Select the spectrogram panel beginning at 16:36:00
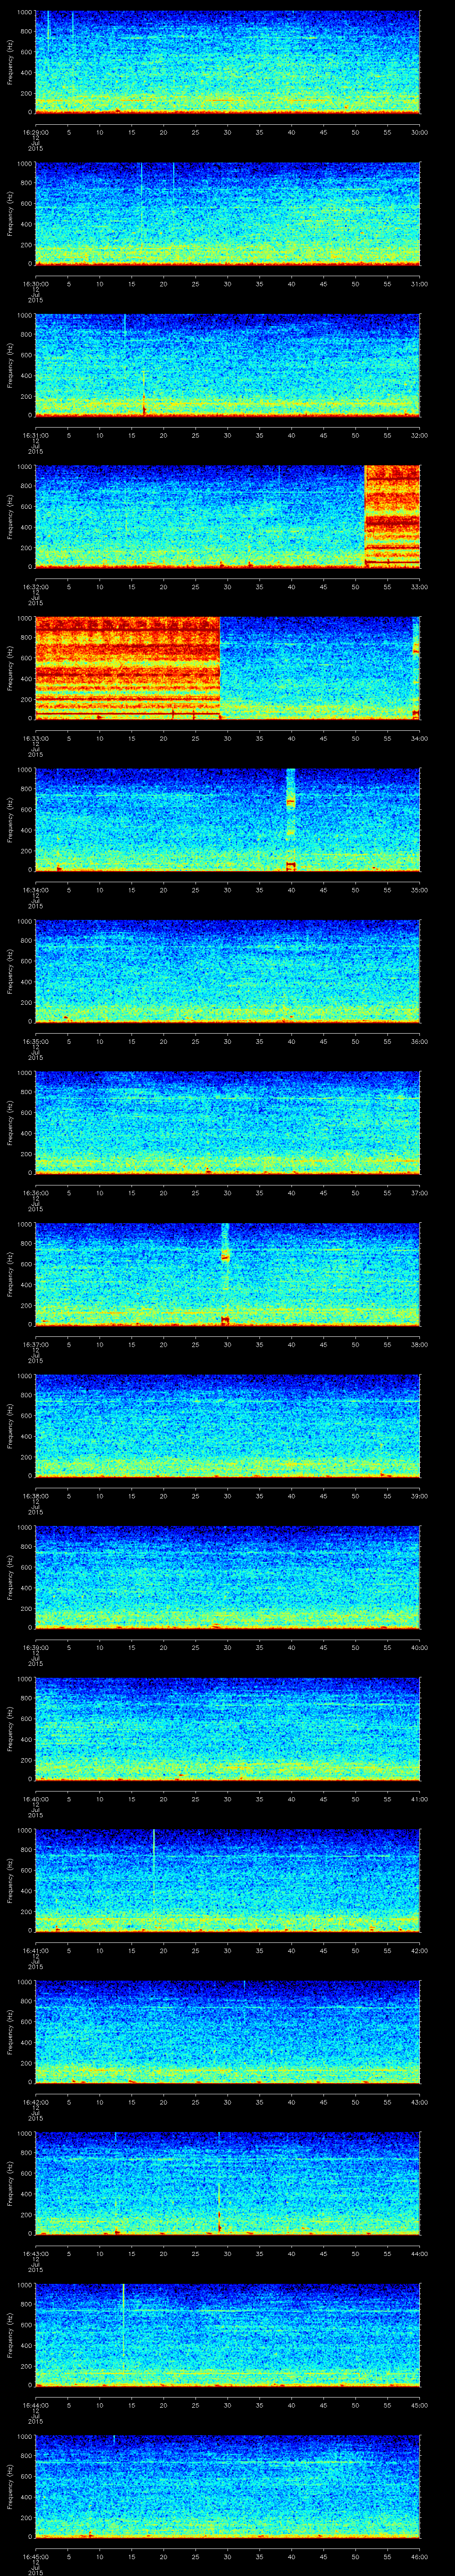The height and width of the screenshot is (2576, 455). (227, 1122)
